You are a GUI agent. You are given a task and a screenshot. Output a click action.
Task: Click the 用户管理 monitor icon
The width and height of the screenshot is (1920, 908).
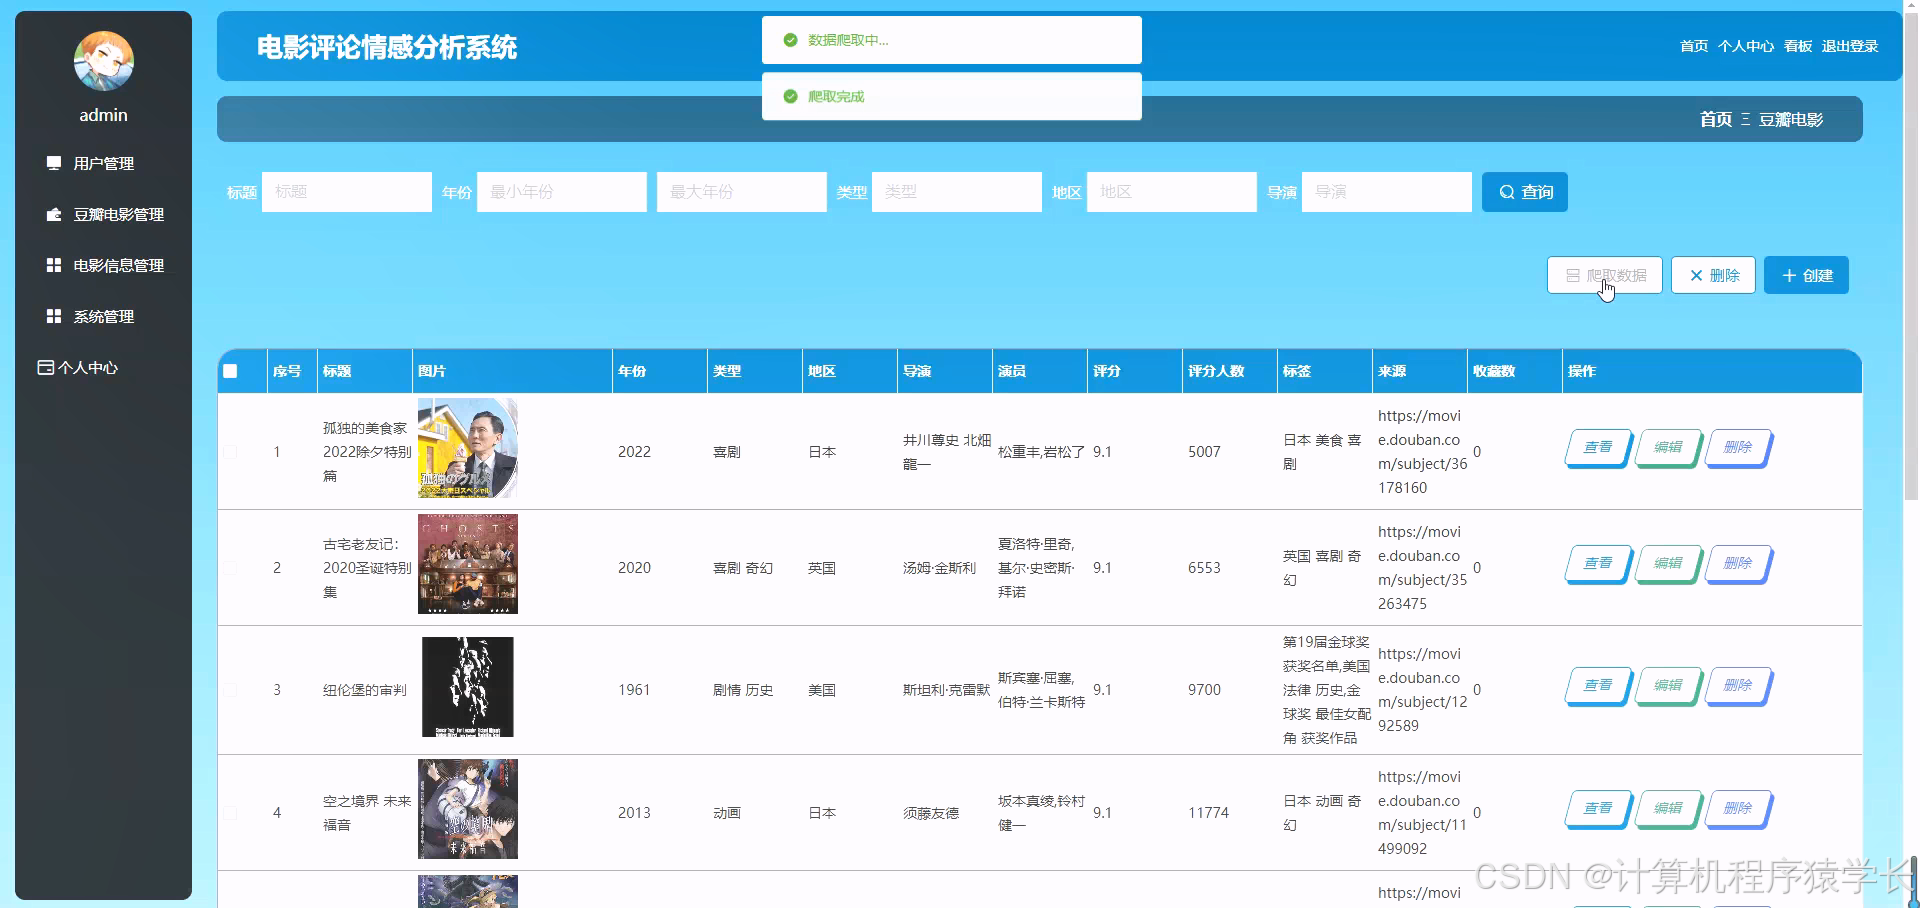[54, 163]
